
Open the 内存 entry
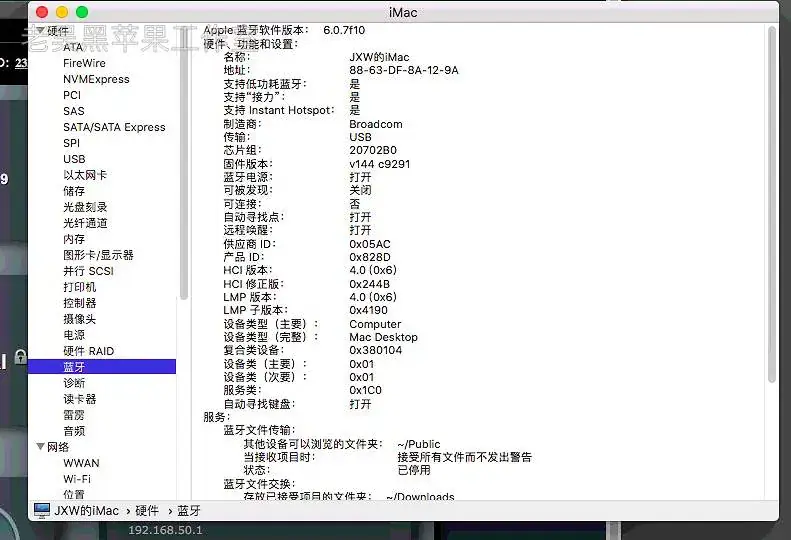(x=74, y=239)
